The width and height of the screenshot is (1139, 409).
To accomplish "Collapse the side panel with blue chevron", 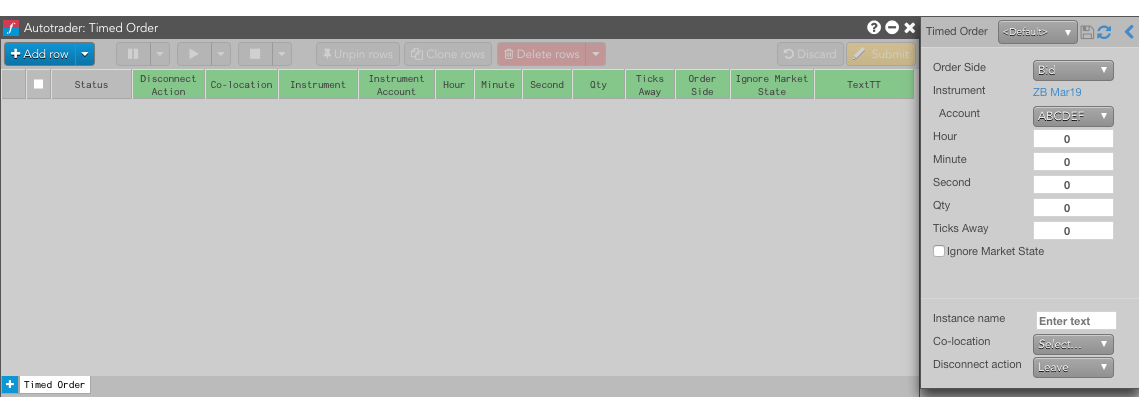I will tap(1129, 32).
